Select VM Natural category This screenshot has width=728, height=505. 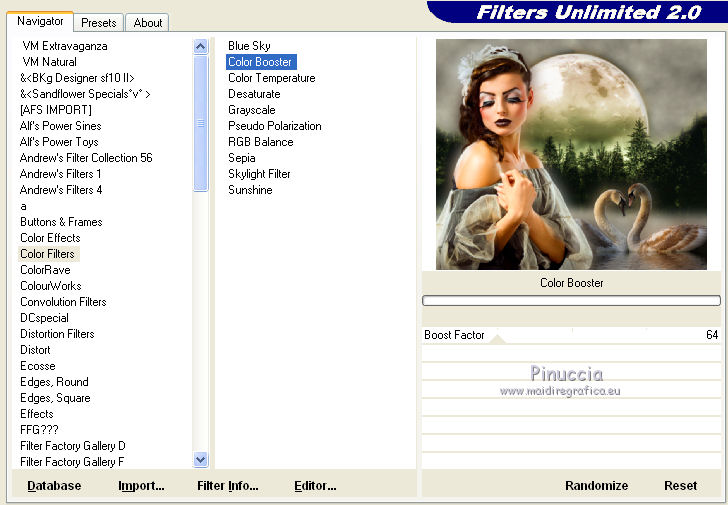[x=50, y=62]
